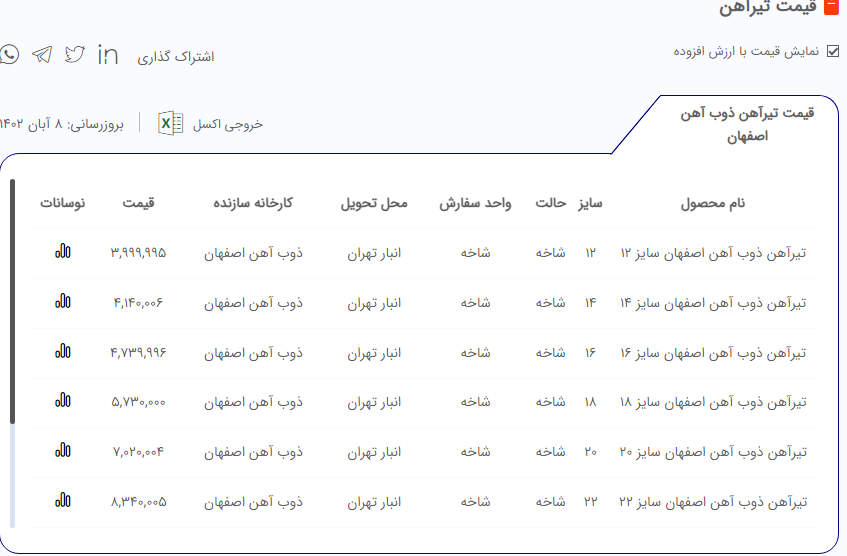Open fluctuation chart for size 20 beam
Viewport: 847px width, 556px height.
[x=63, y=451]
